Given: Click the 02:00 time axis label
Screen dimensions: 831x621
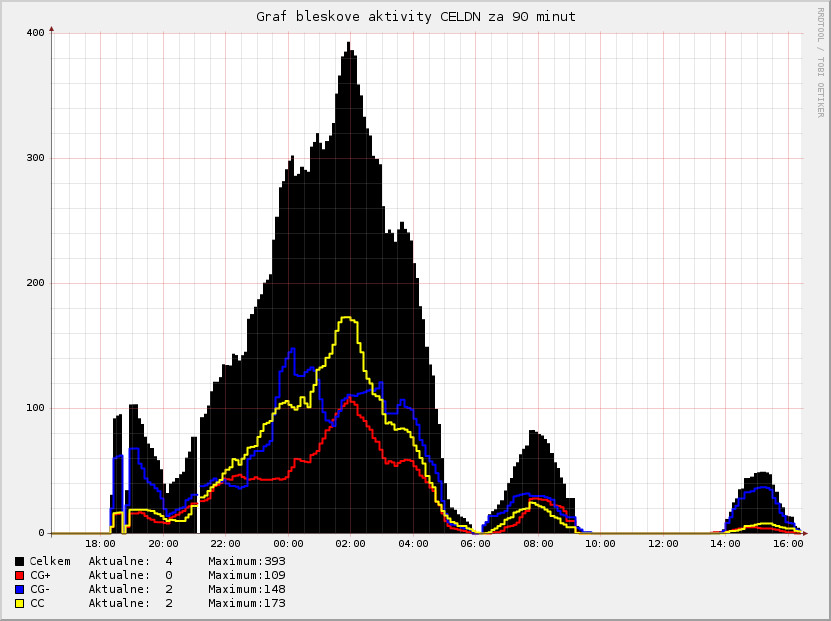Looking at the screenshot, I should tap(350, 544).
